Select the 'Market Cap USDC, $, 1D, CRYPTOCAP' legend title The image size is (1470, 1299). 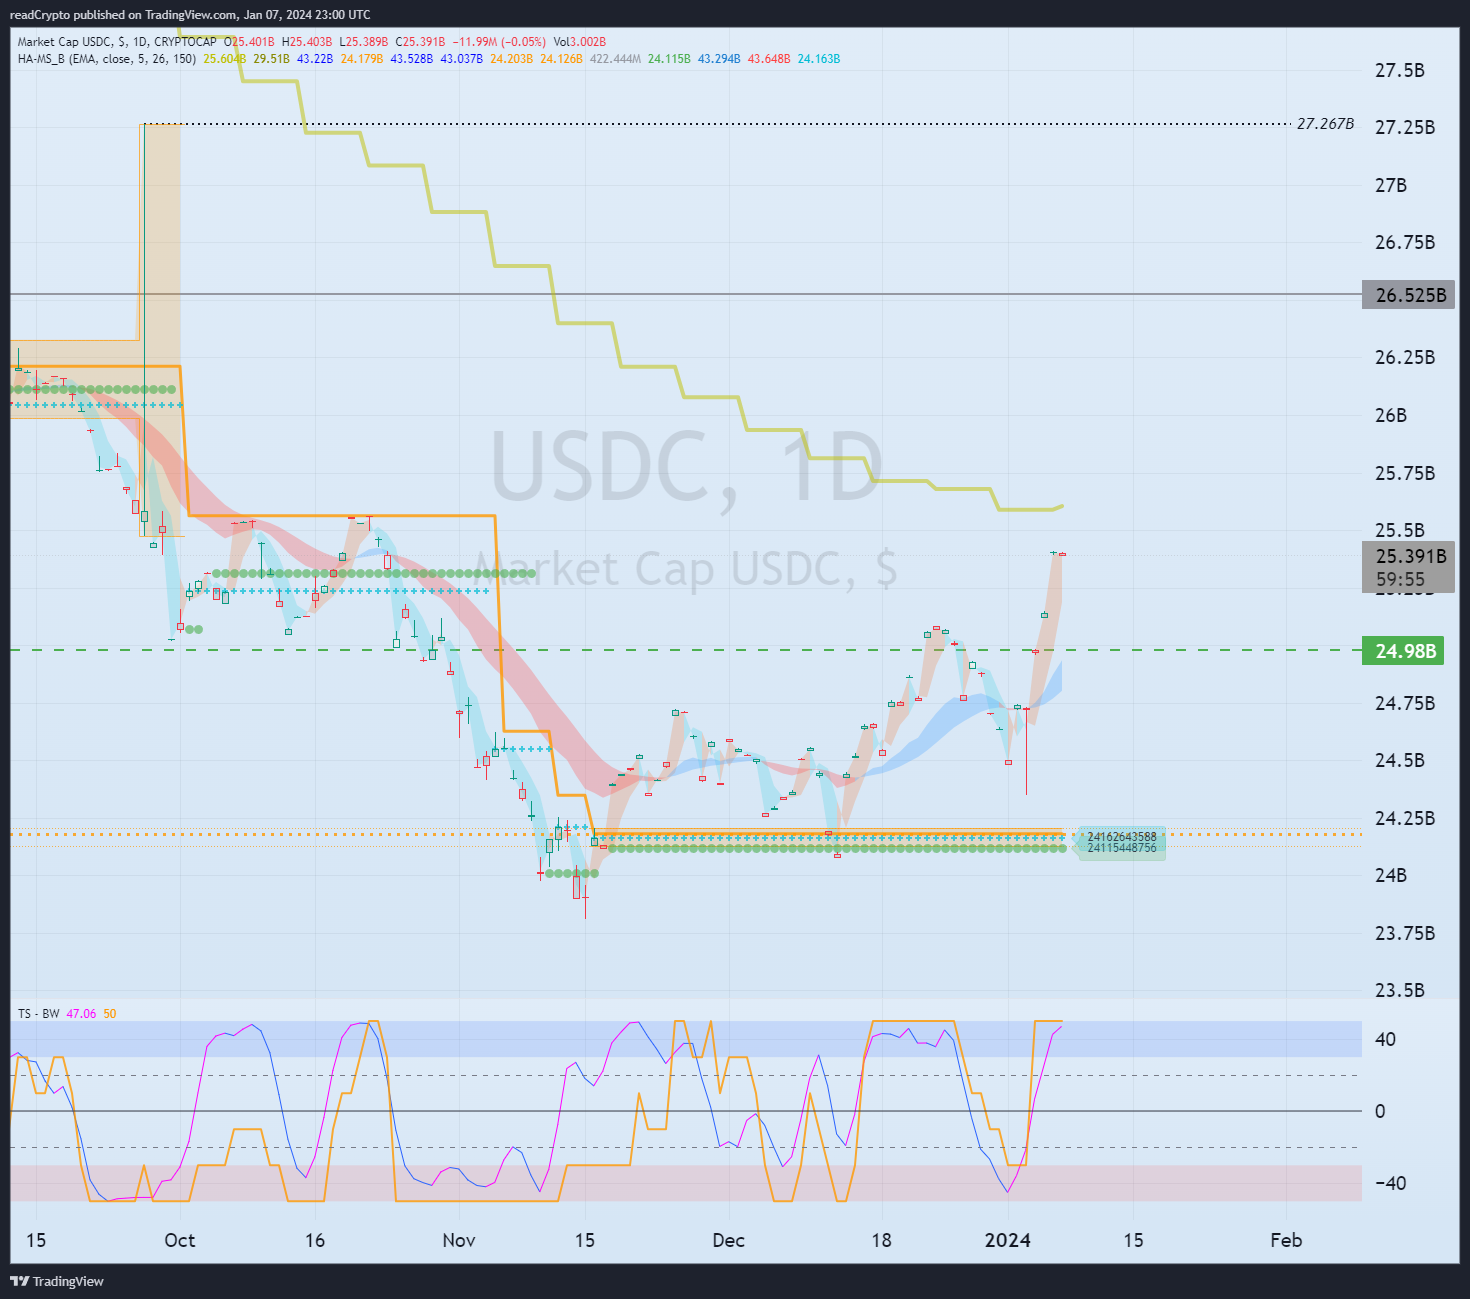click(117, 42)
